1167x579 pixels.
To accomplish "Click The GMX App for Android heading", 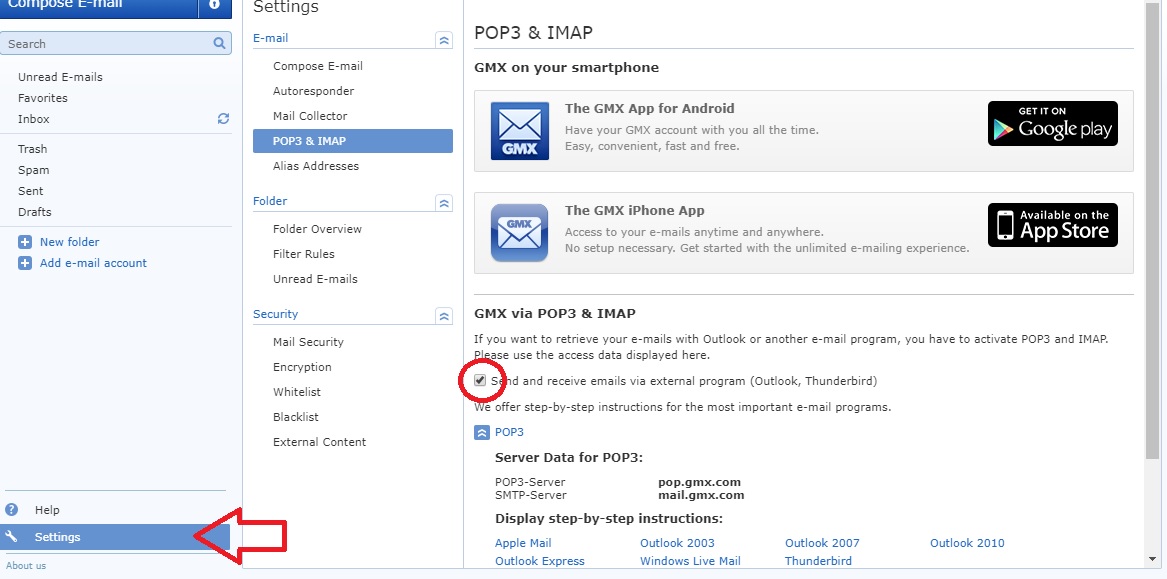I will pyautogui.click(x=650, y=109).
